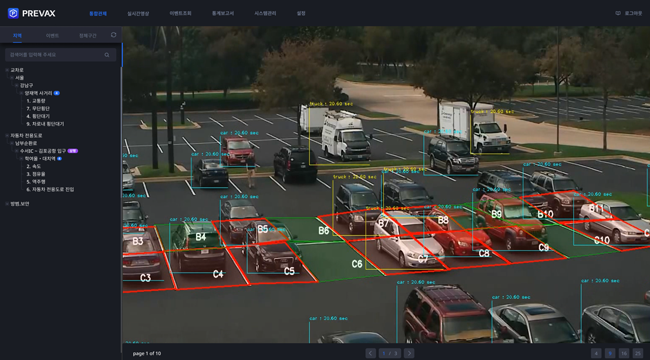The height and width of the screenshot is (360, 650).
Task: Click the PREVAX logo icon
Action: [13, 13]
